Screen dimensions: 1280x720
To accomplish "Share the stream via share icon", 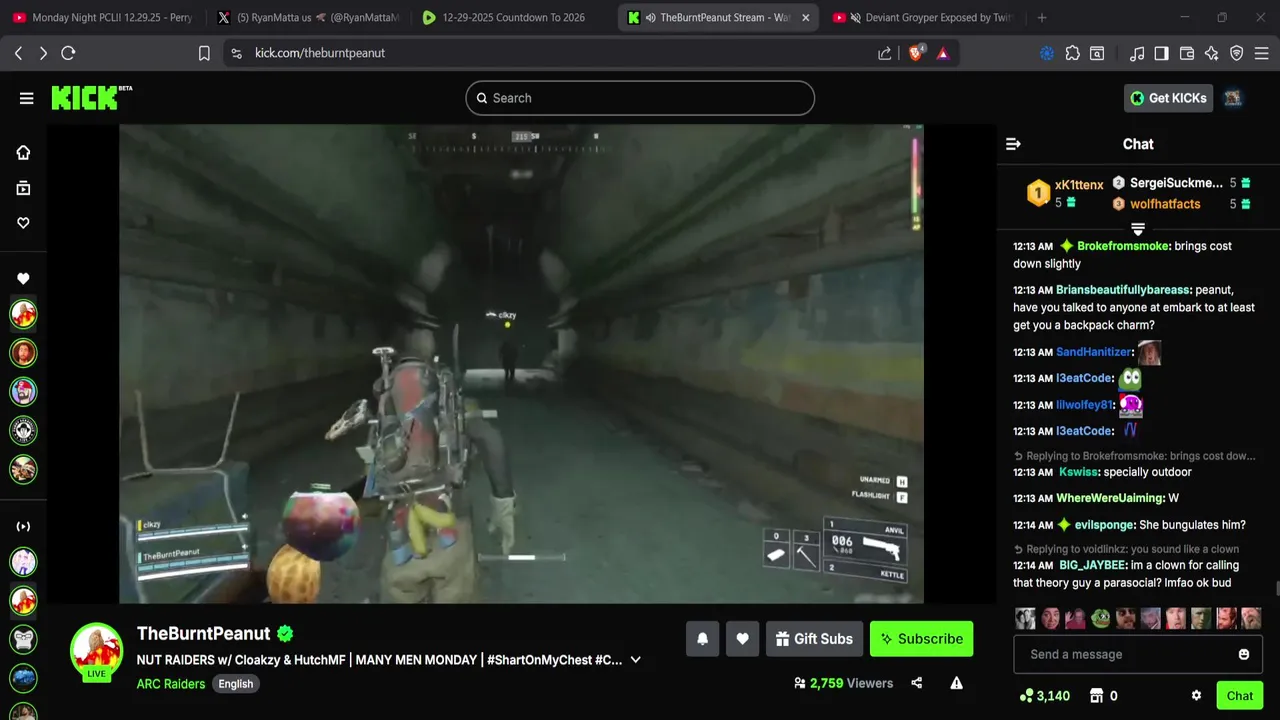I will click(917, 683).
